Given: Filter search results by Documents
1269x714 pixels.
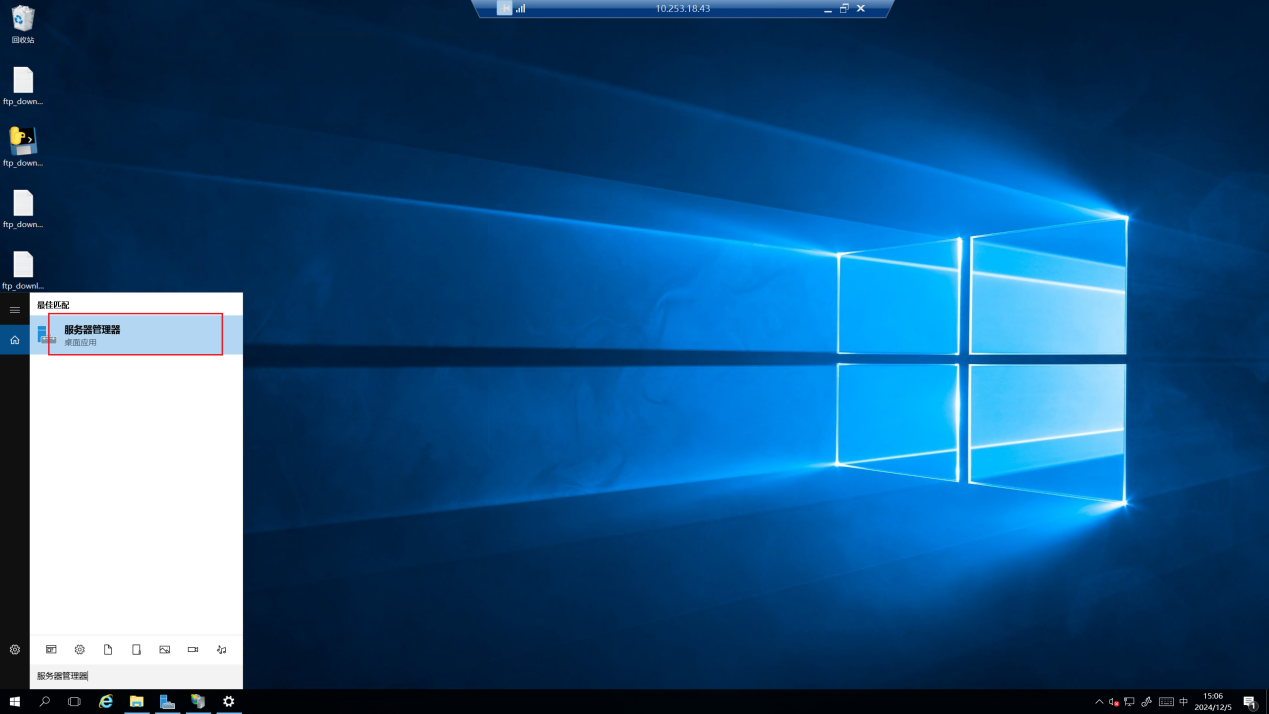Looking at the screenshot, I should coord(108,649).
